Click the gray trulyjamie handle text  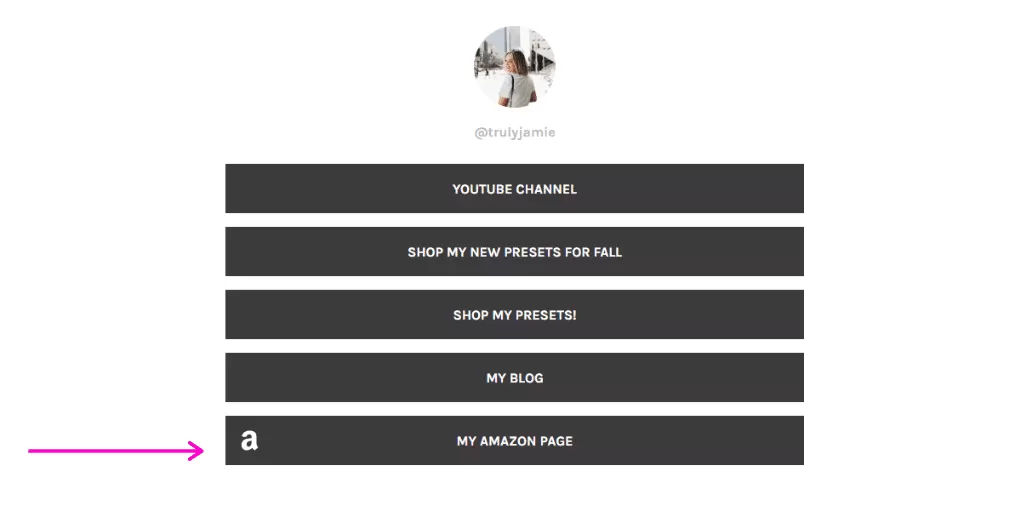pyautogui.click(x=514, y=132)
